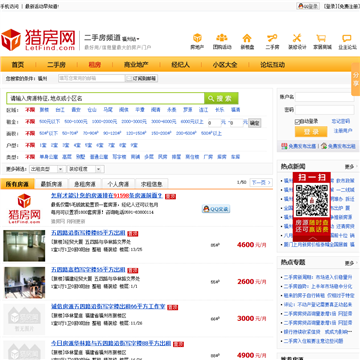Open the 出租类型 dropdown
The image size is (360, 360).
pos(46,169)
